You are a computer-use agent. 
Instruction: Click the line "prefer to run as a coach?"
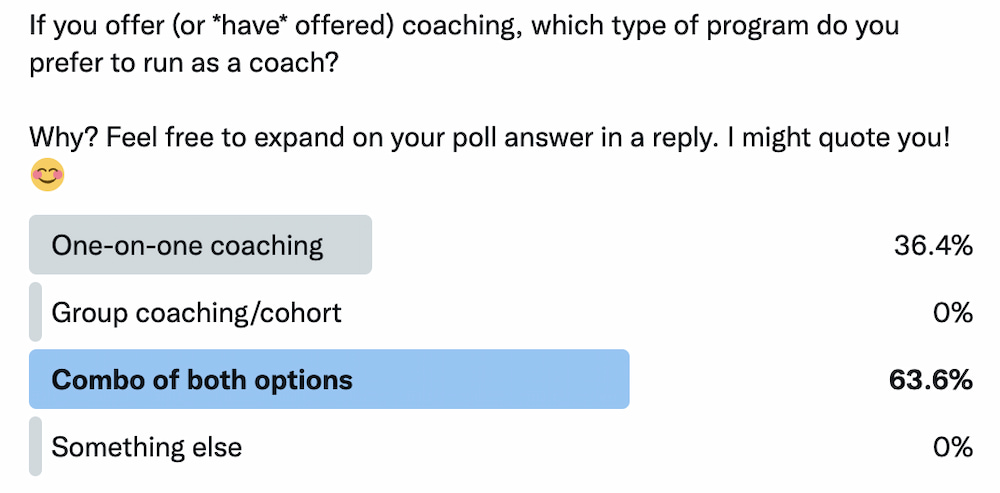[183, 66]
